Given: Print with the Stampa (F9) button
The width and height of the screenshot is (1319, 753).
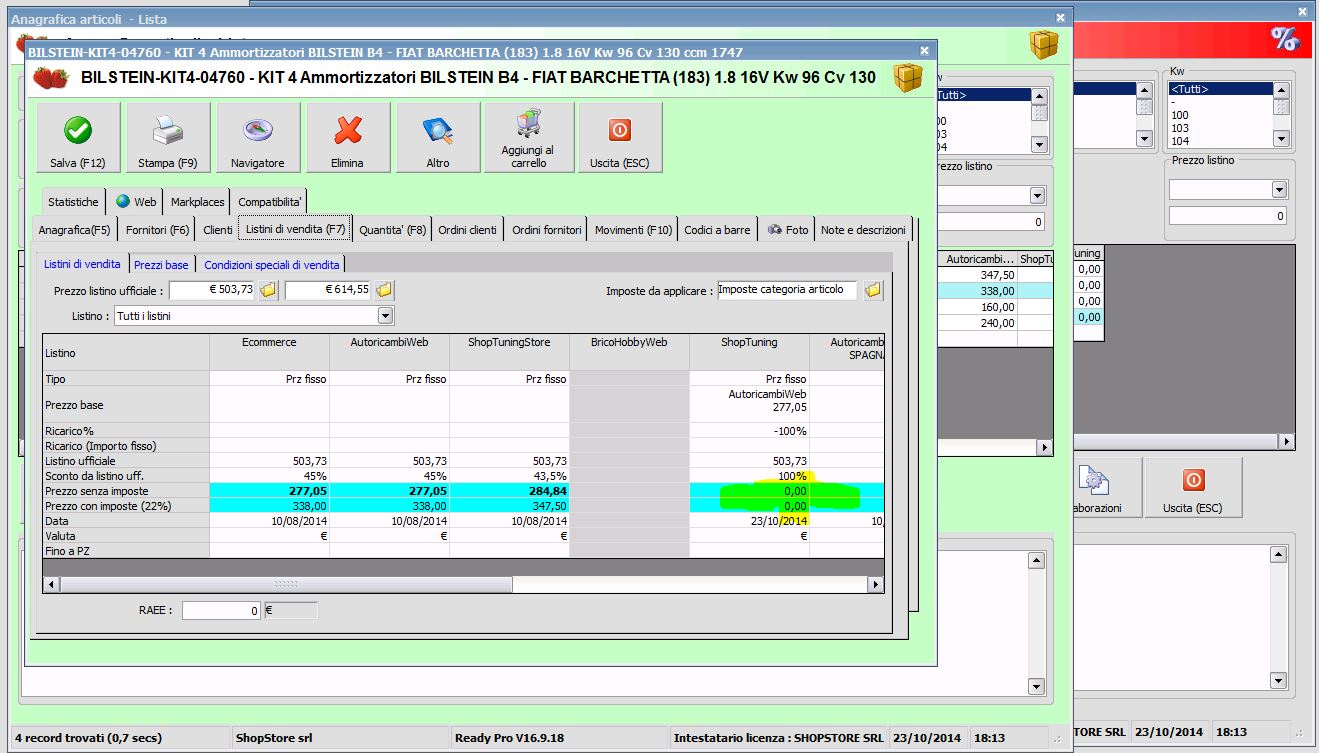Looking at the screenshot, I should click(x=168, y=138).
